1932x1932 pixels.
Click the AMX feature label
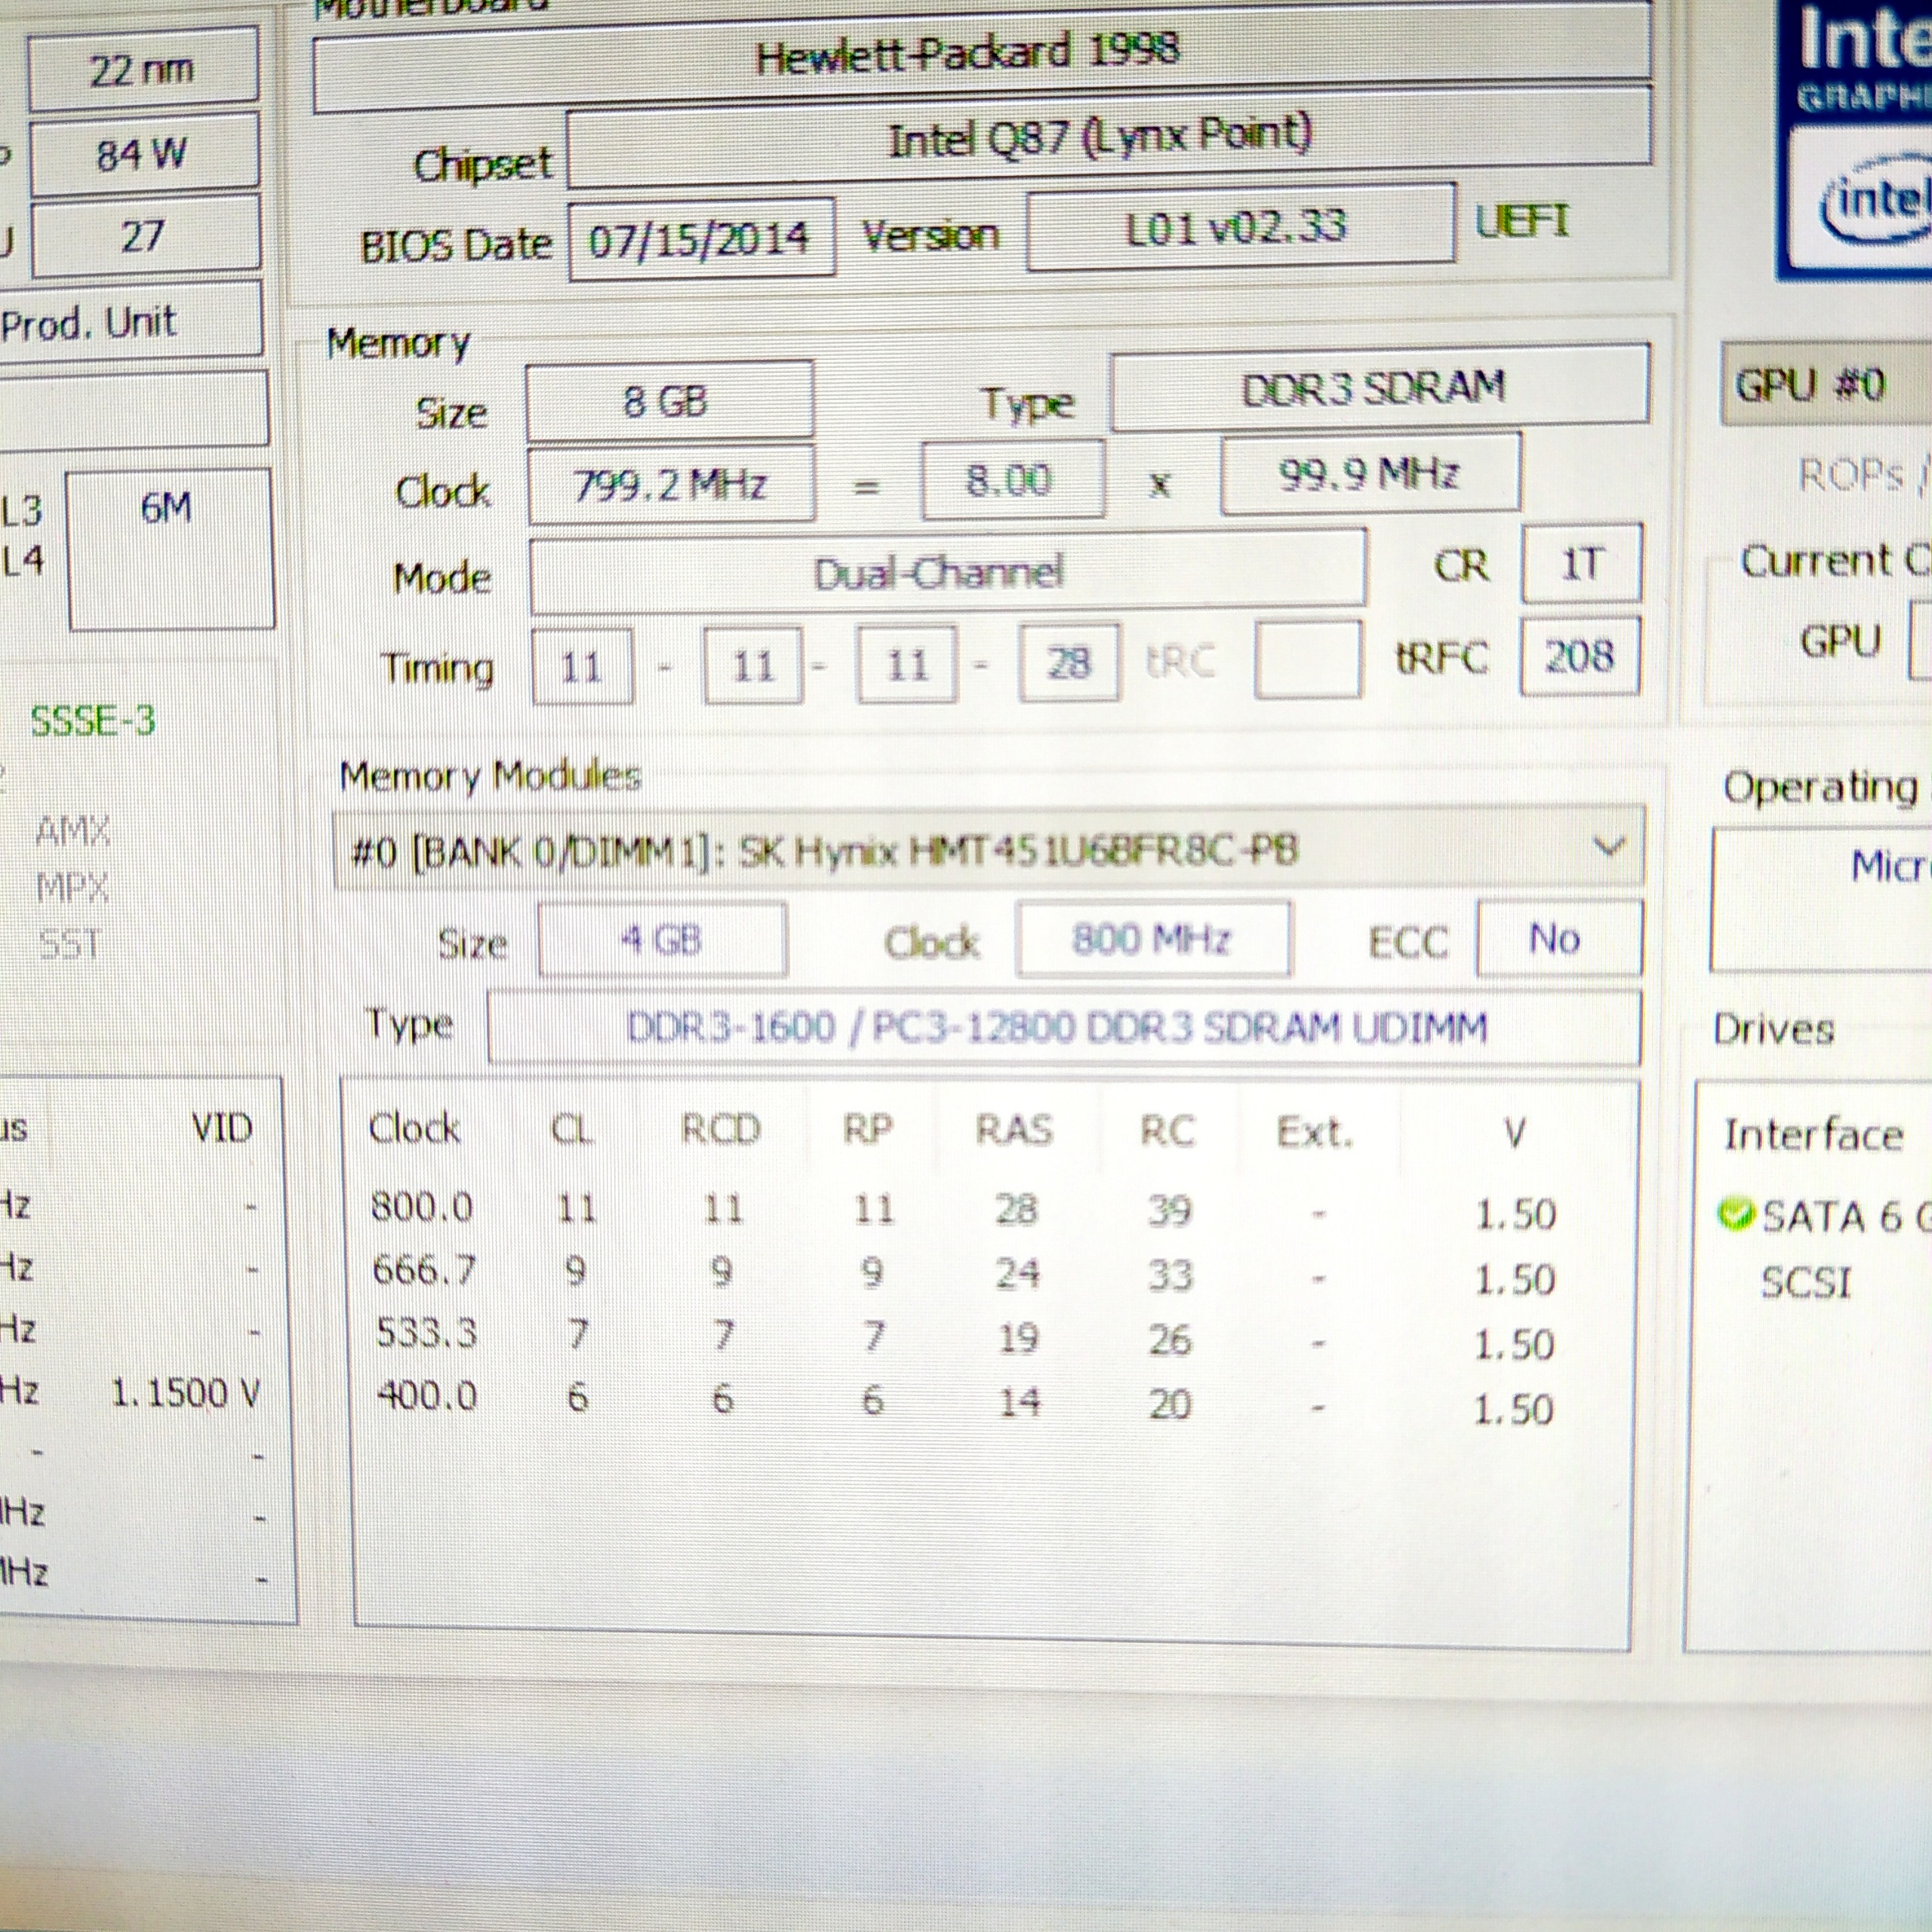click(x=72, y=831)
